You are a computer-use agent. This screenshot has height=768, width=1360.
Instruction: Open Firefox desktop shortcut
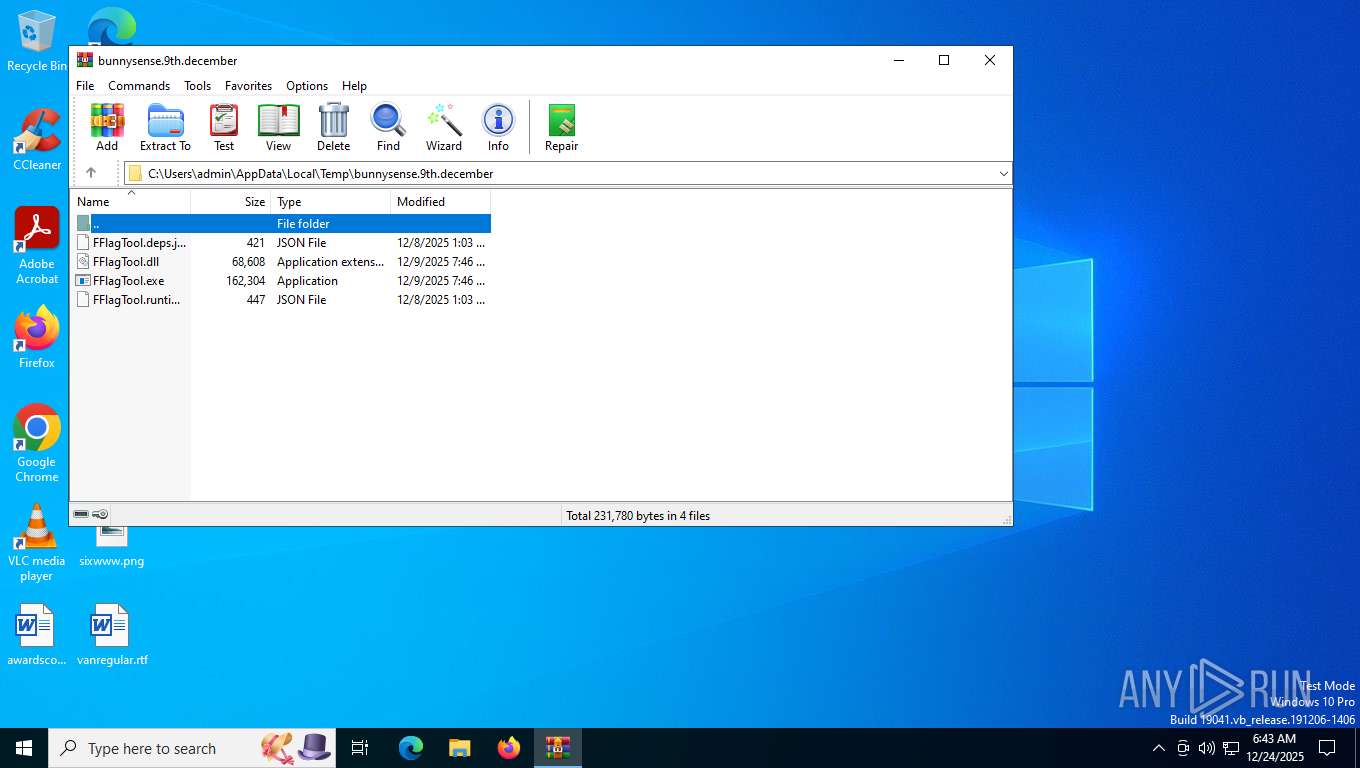tap(37, 337)
